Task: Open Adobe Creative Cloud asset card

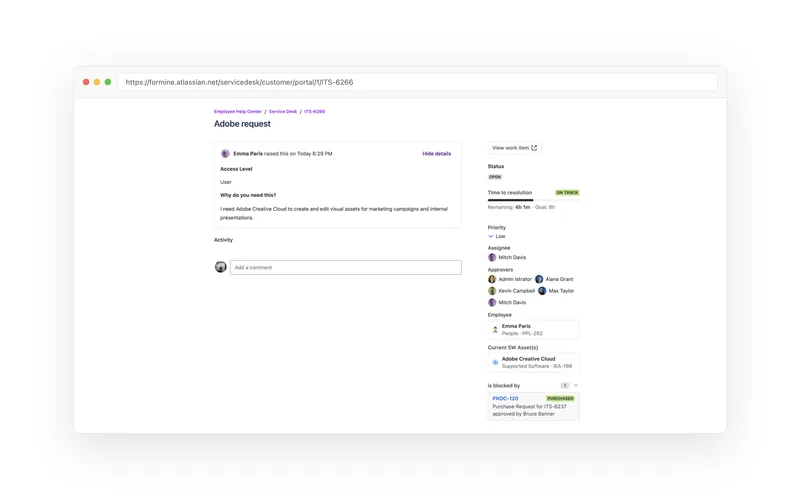Action: [533, 362]
